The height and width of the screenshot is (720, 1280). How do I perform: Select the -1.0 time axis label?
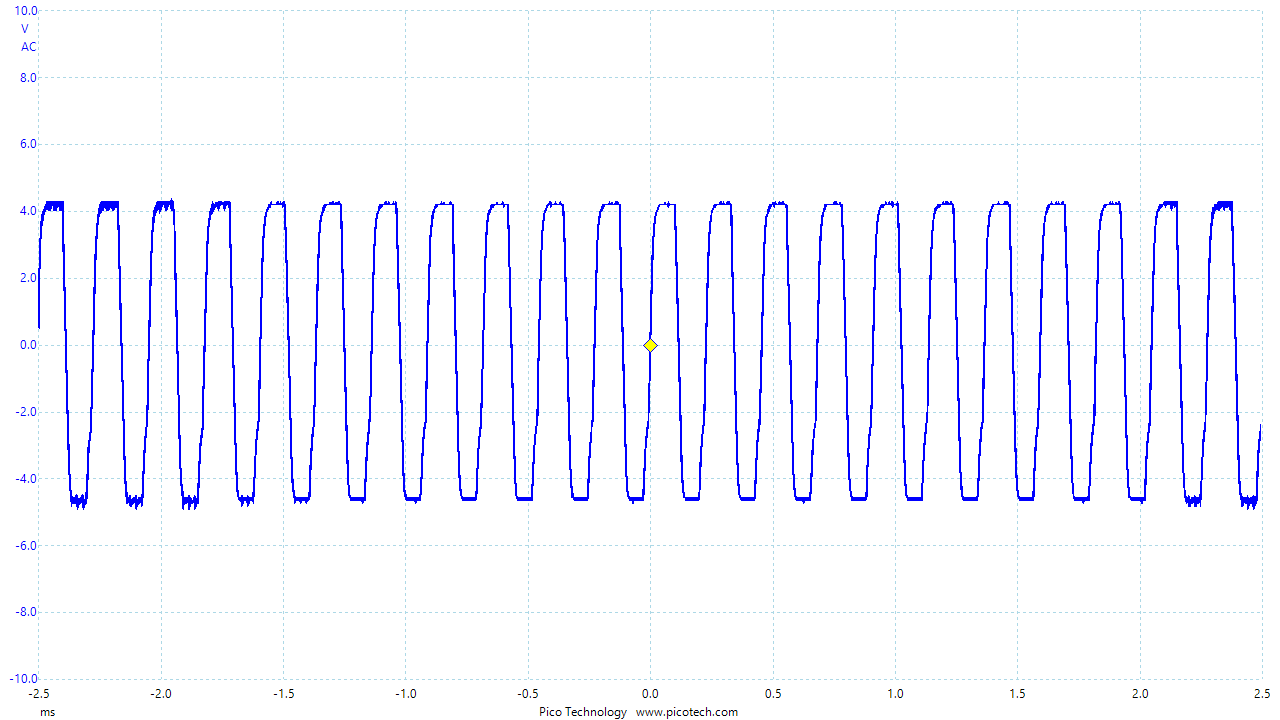coord(405,694)
